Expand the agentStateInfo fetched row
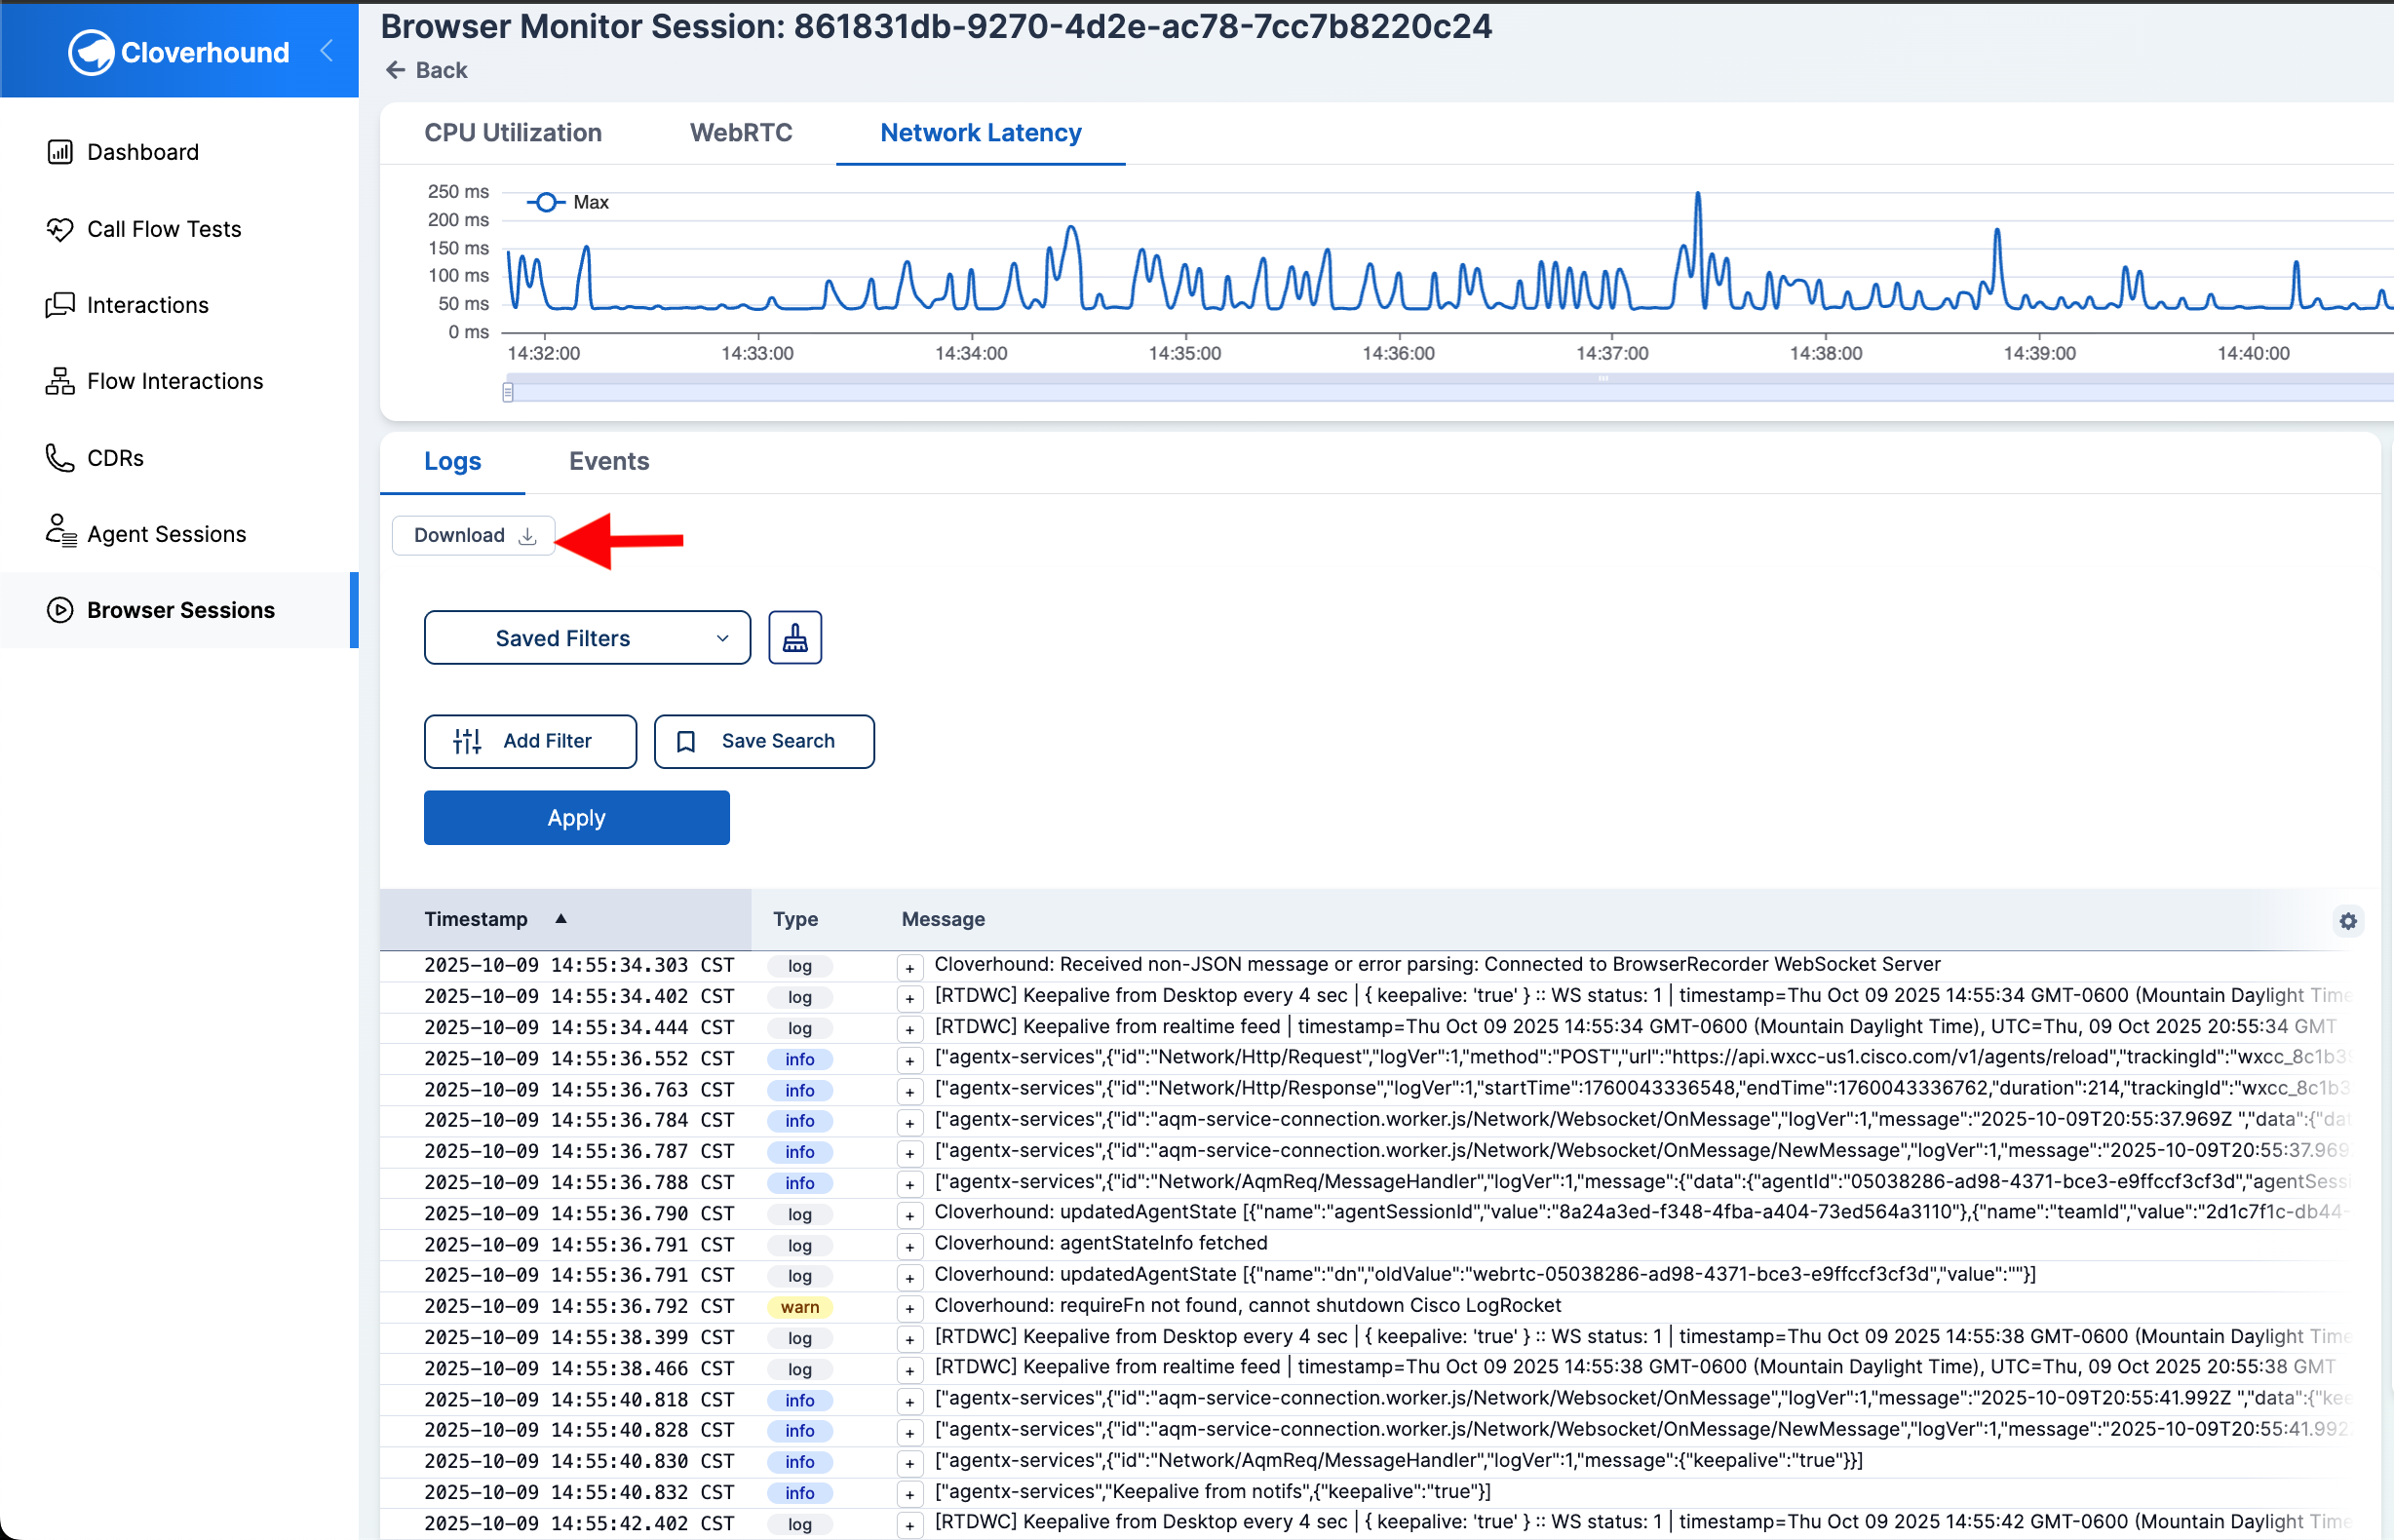The image size is (2394, 1540). coord(909,1246)
